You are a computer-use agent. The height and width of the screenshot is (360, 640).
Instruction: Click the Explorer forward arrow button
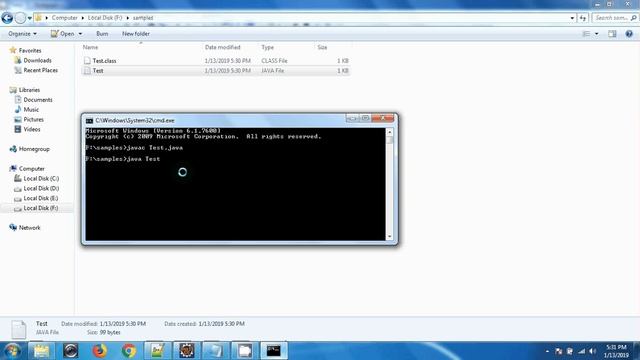tap(20, 18)
